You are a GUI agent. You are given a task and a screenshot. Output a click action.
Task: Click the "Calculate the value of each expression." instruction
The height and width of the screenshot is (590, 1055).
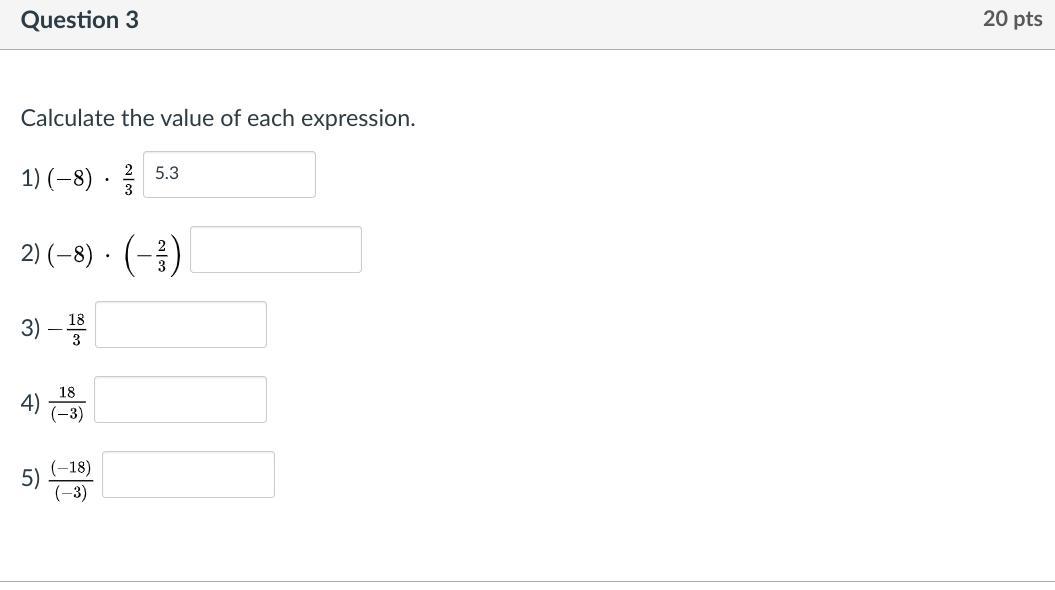click(x=217, y=118)
